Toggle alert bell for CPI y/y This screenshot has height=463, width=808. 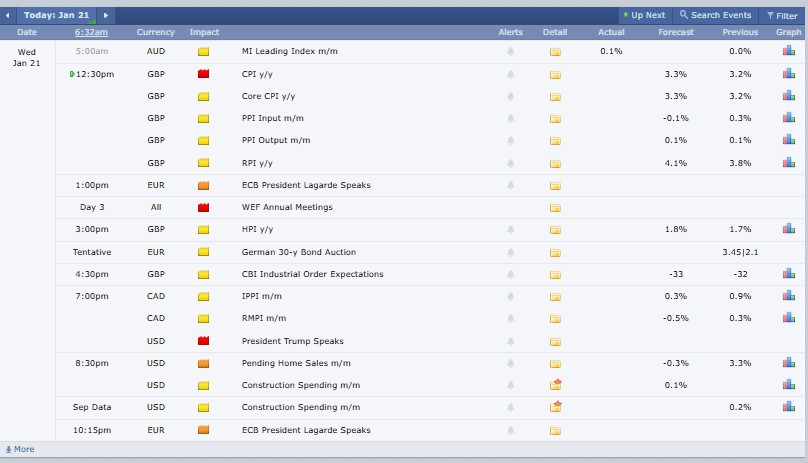(511, 75)
